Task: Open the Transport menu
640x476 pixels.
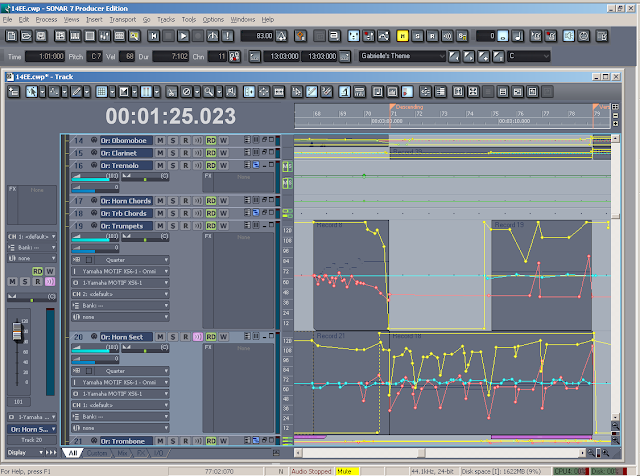Action: 122,19
